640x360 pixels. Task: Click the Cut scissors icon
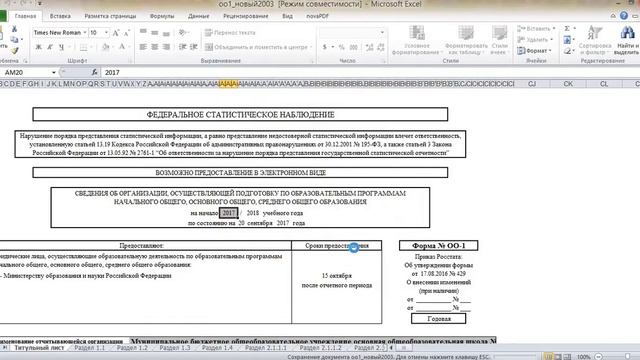pyautogui.click(x=14, y=29)
